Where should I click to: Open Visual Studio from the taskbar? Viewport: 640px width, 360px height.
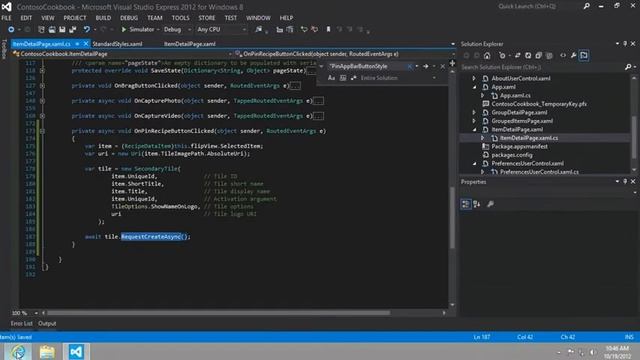[x=76, y=351]
